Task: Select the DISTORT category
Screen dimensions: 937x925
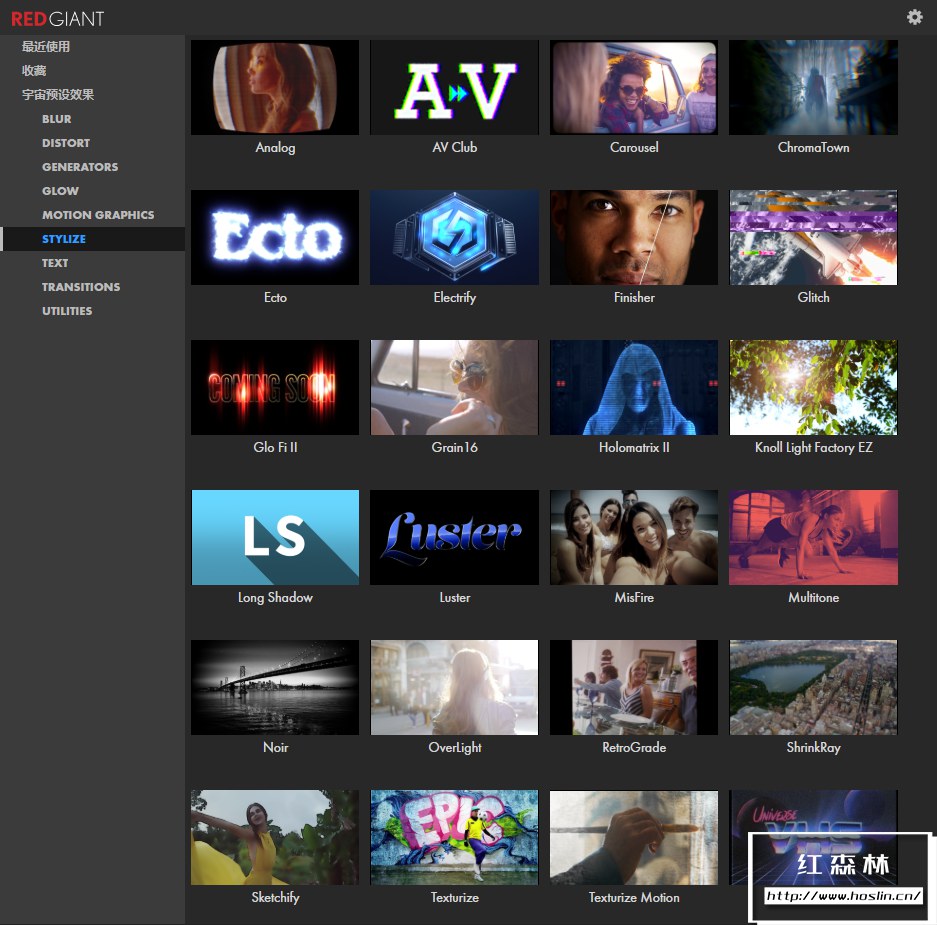Action: click(66, 143)
